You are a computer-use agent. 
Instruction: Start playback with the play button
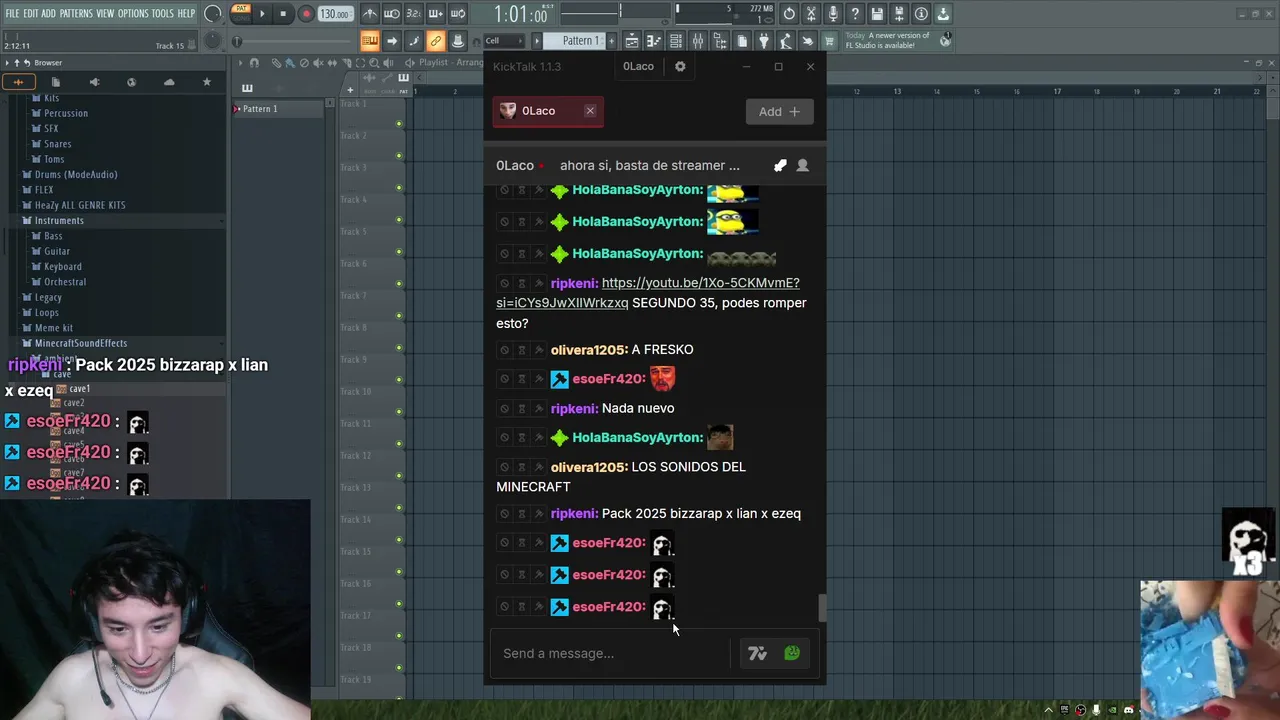pos(262,14)
